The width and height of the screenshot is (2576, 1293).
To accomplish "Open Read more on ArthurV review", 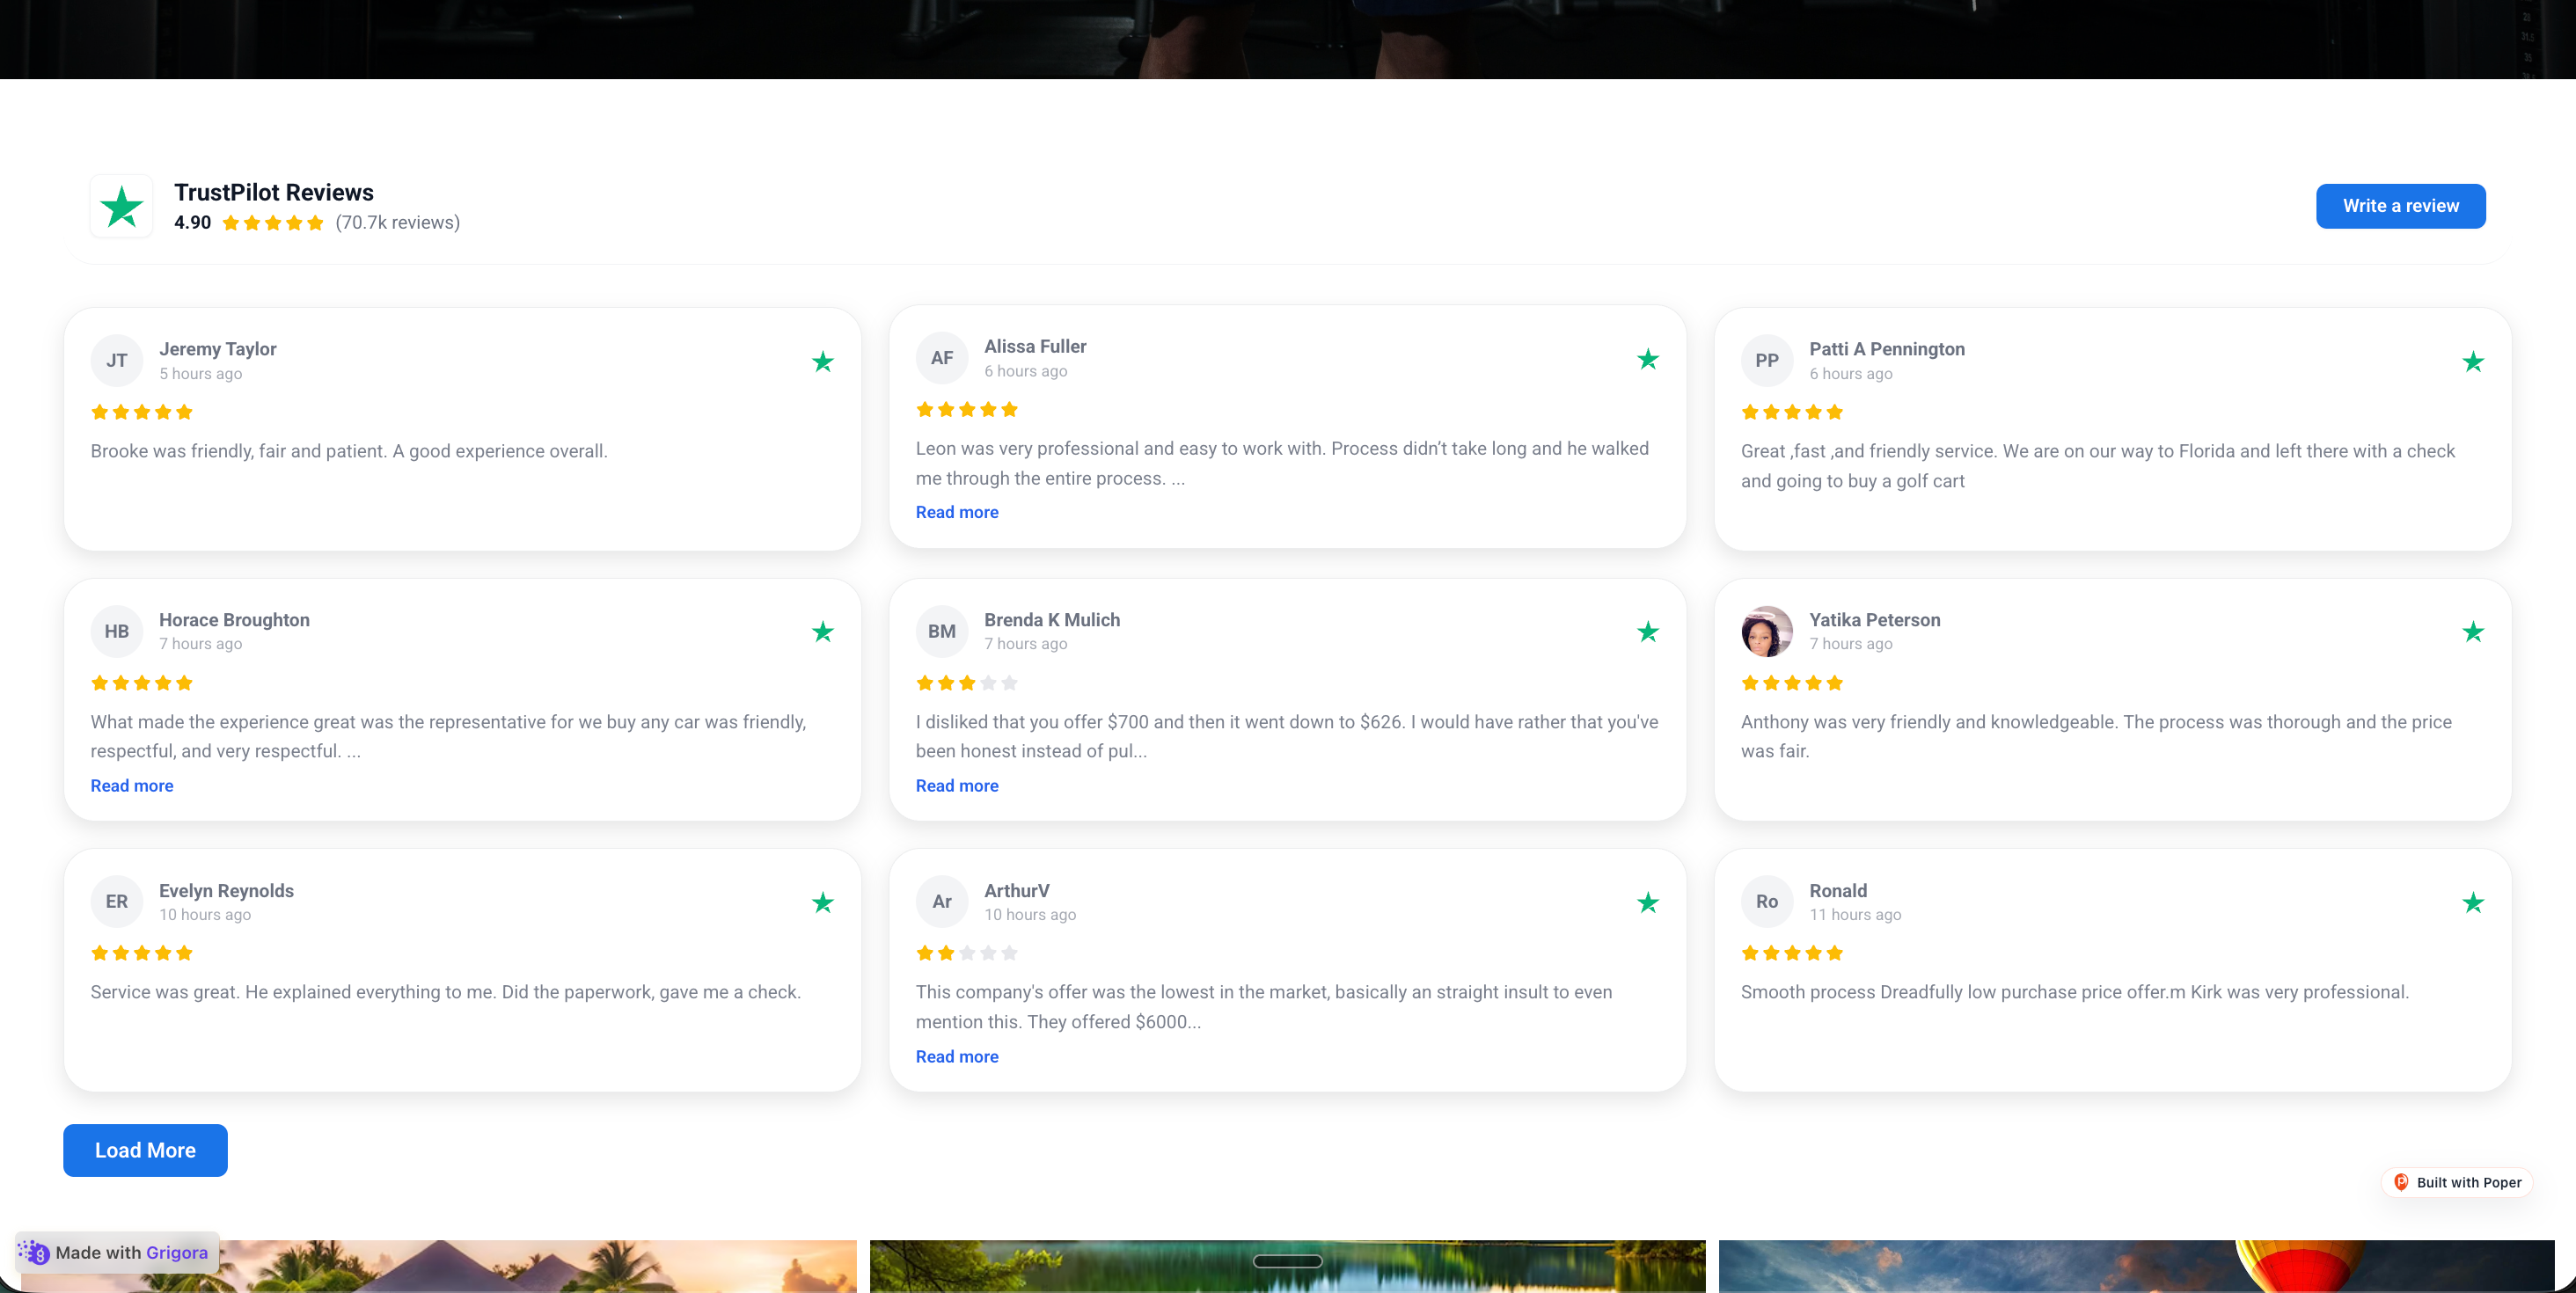I will [x=957, y=1057].
